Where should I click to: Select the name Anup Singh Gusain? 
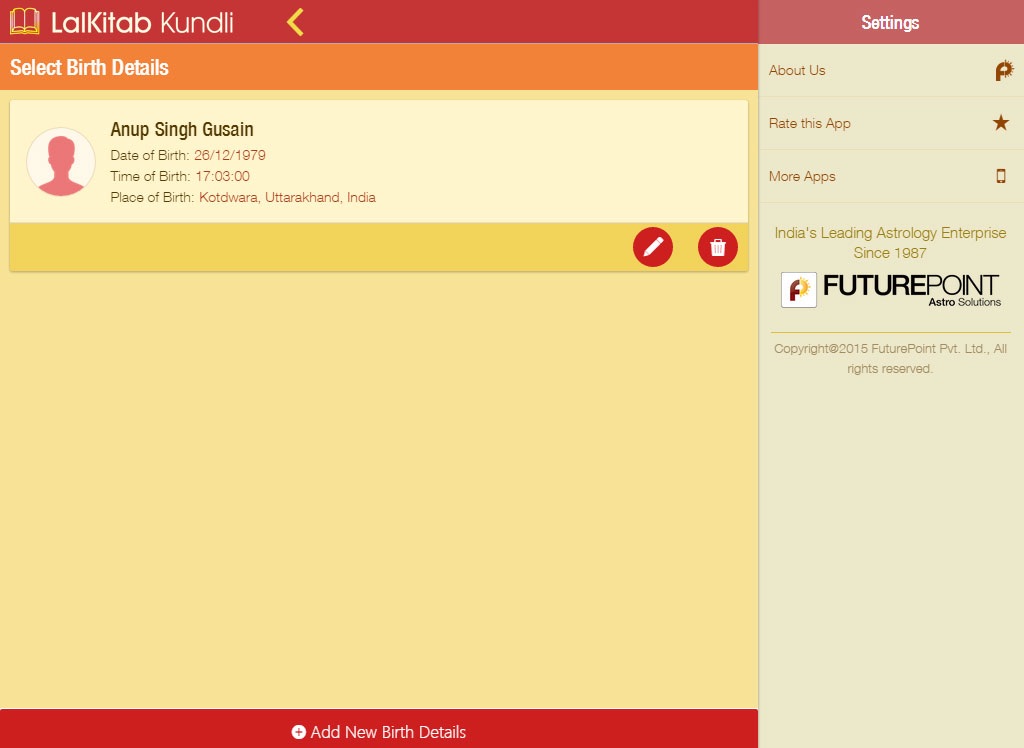pyautogui.click(x=182, y=129)
